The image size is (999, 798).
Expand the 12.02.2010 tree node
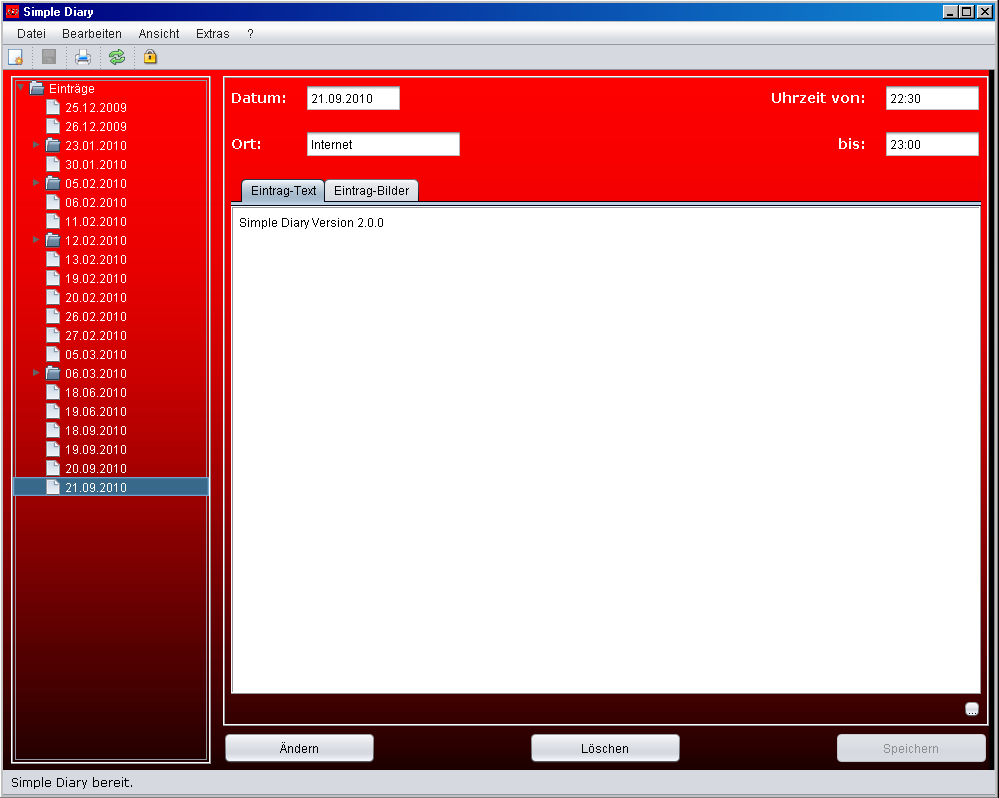(x=36, y=240)
